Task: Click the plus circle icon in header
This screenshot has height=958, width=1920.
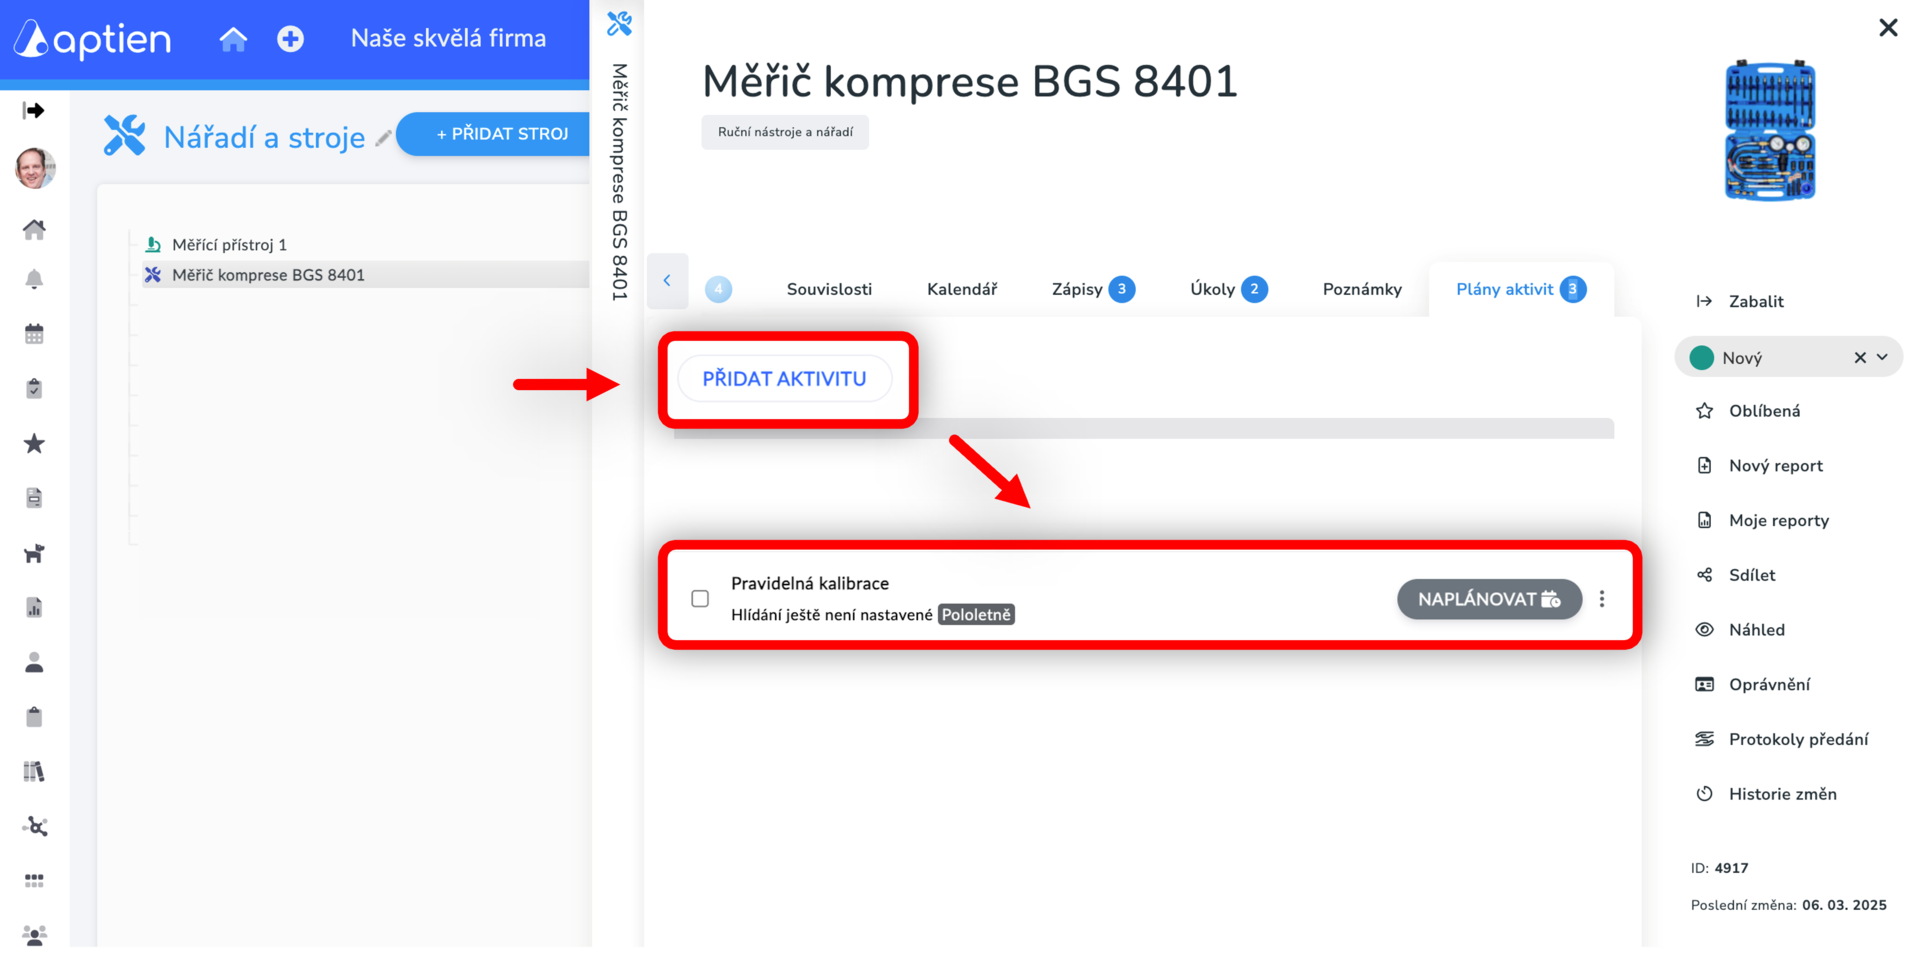Action: pyautogui.click(x=290, y=39)
